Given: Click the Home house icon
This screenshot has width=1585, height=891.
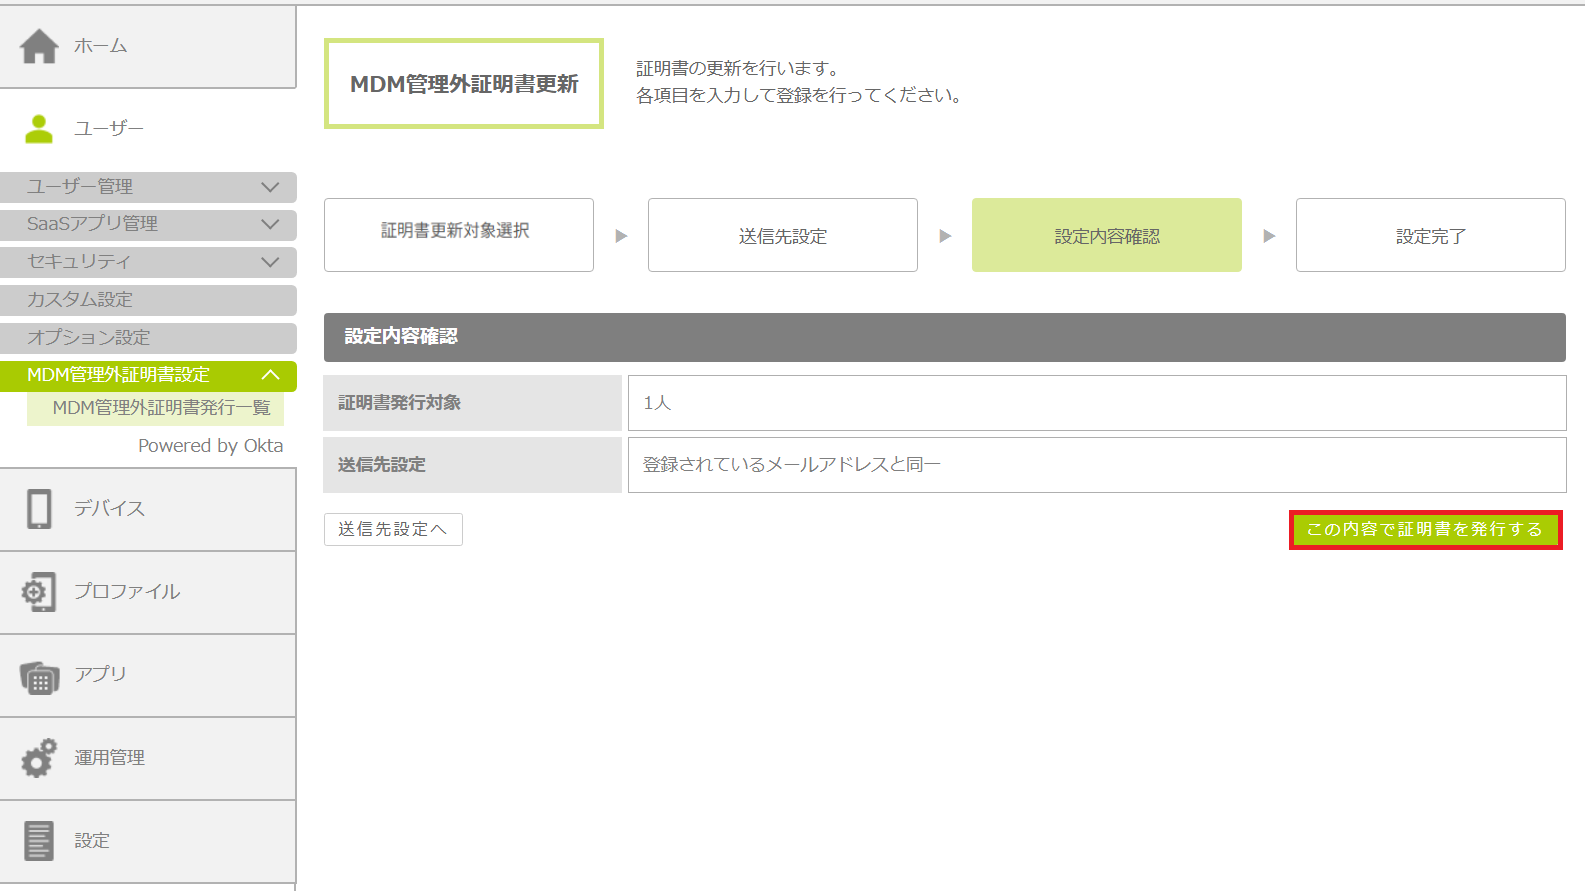Looking at the screenshot, I should [x=39, y=46].
